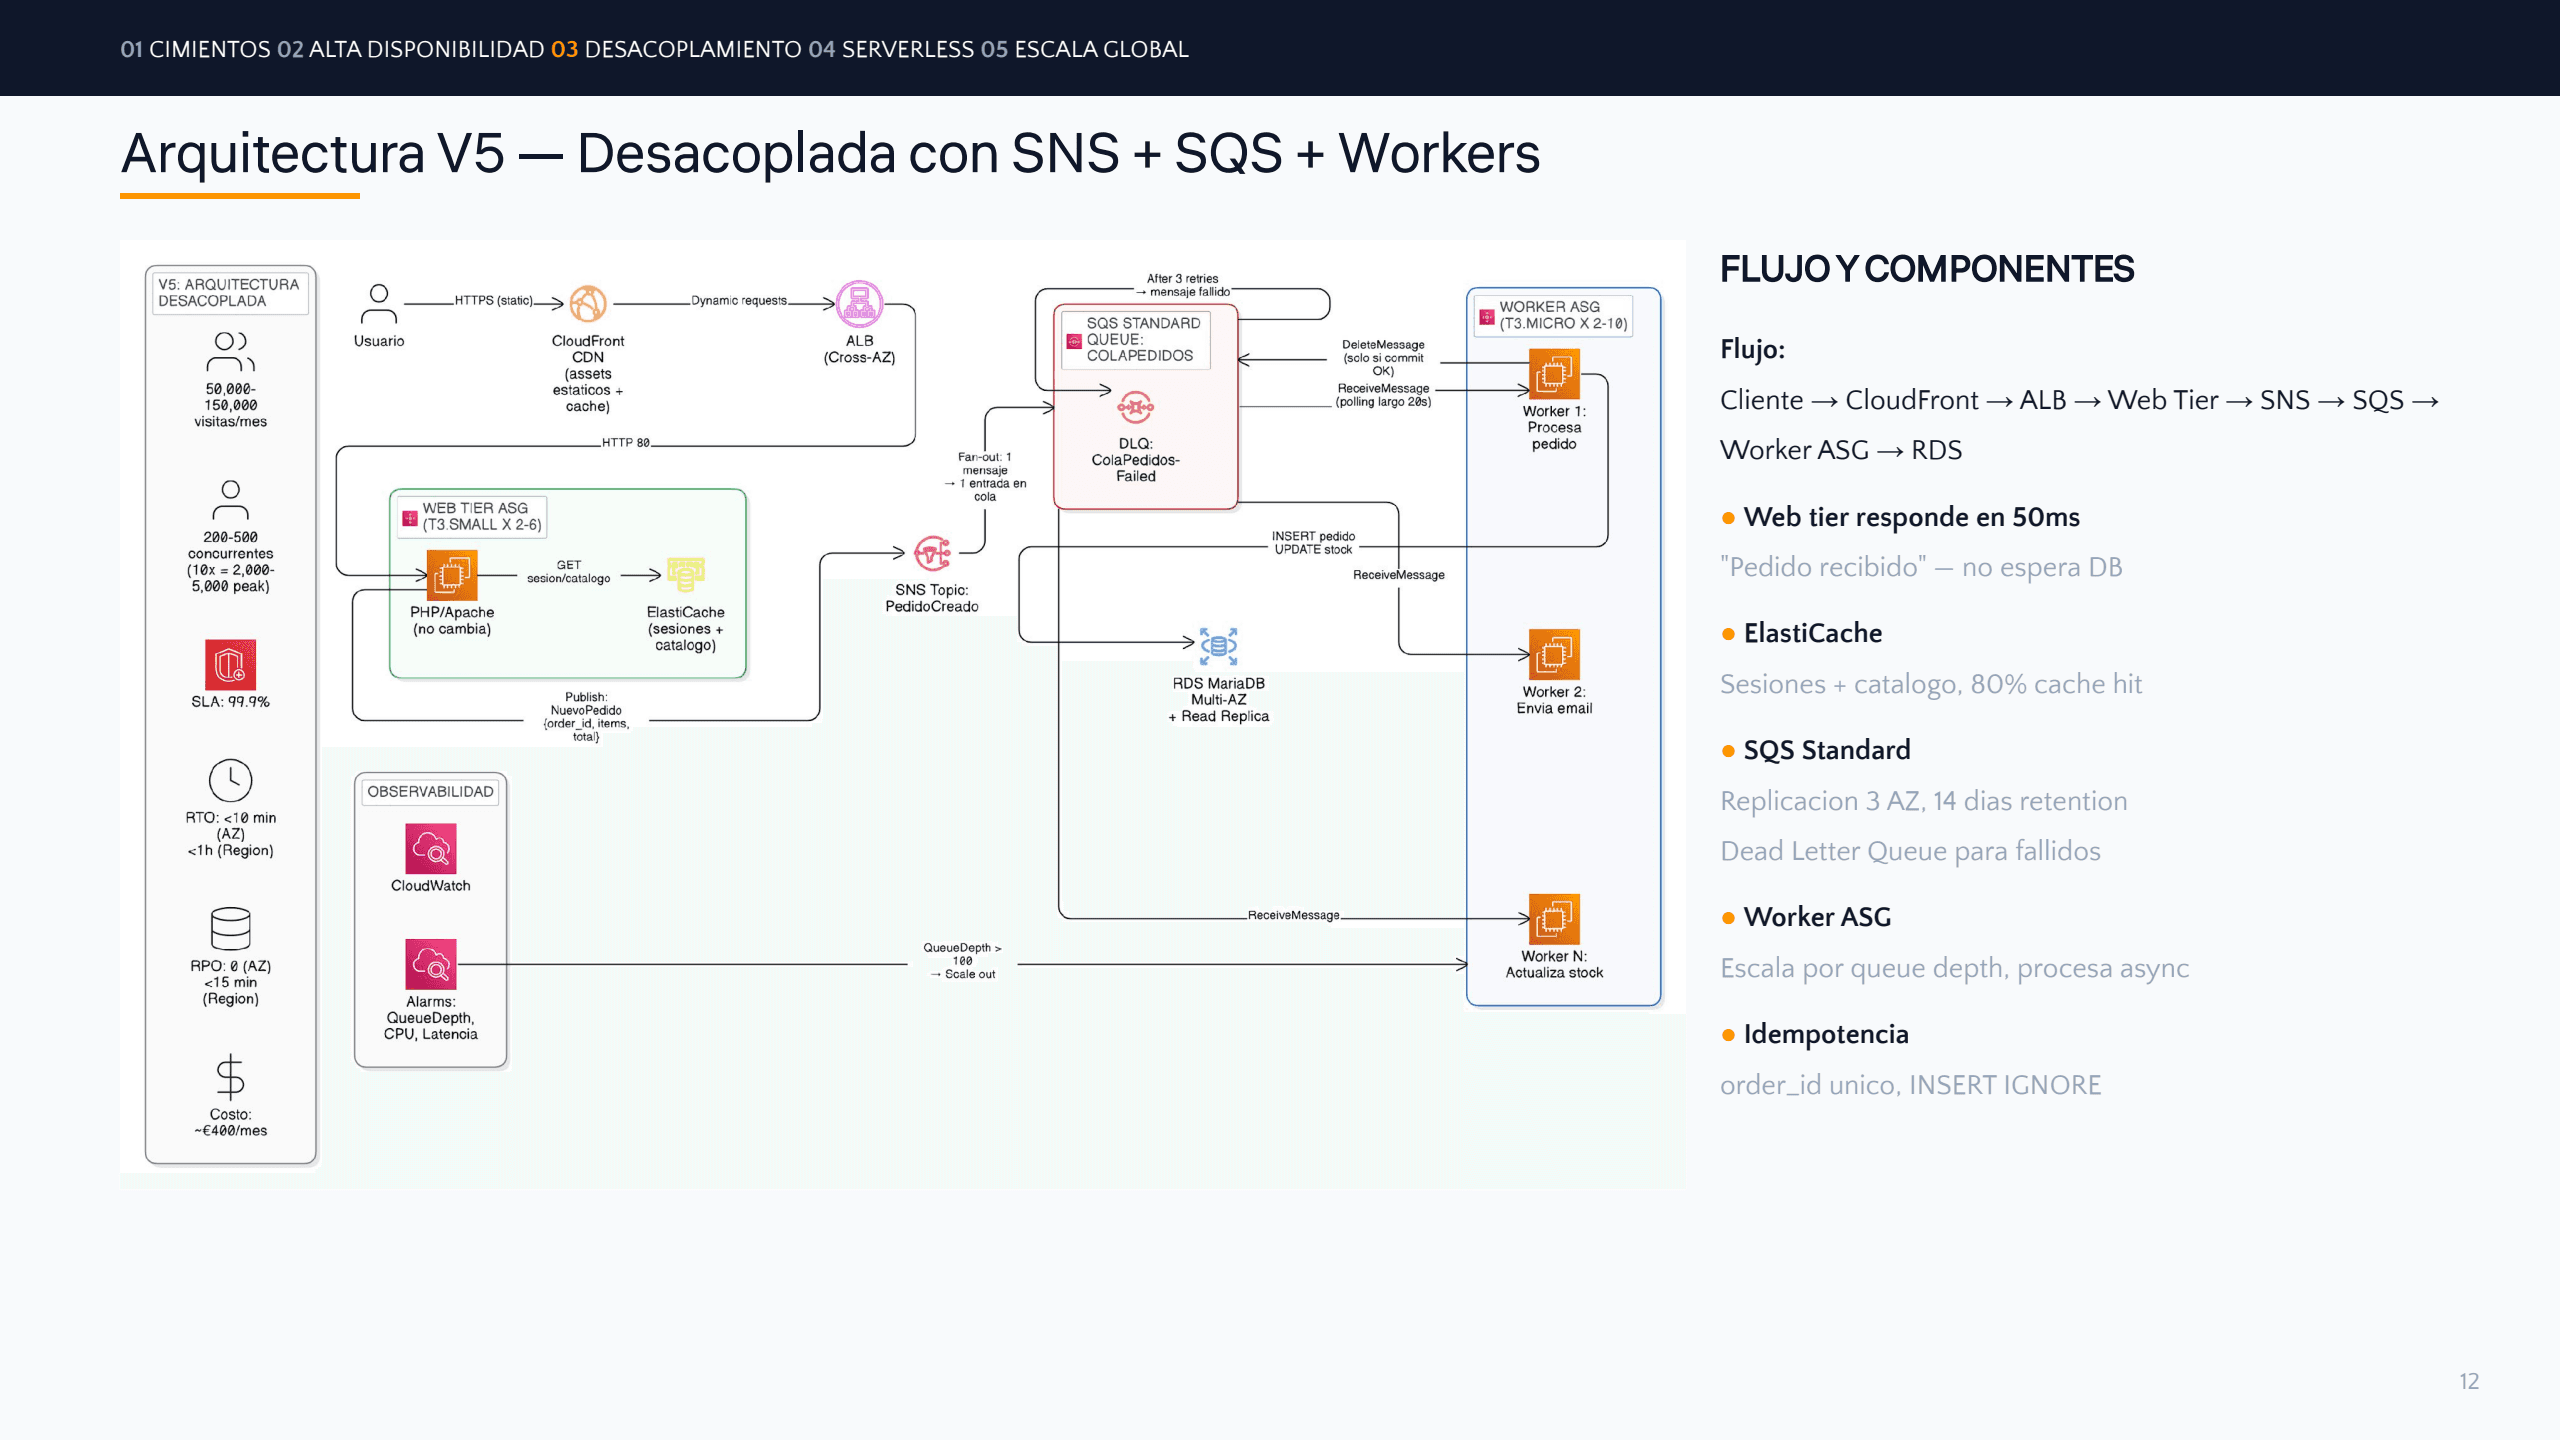Select the CloudWatch icon in Observabilidad

pos(431,848)
